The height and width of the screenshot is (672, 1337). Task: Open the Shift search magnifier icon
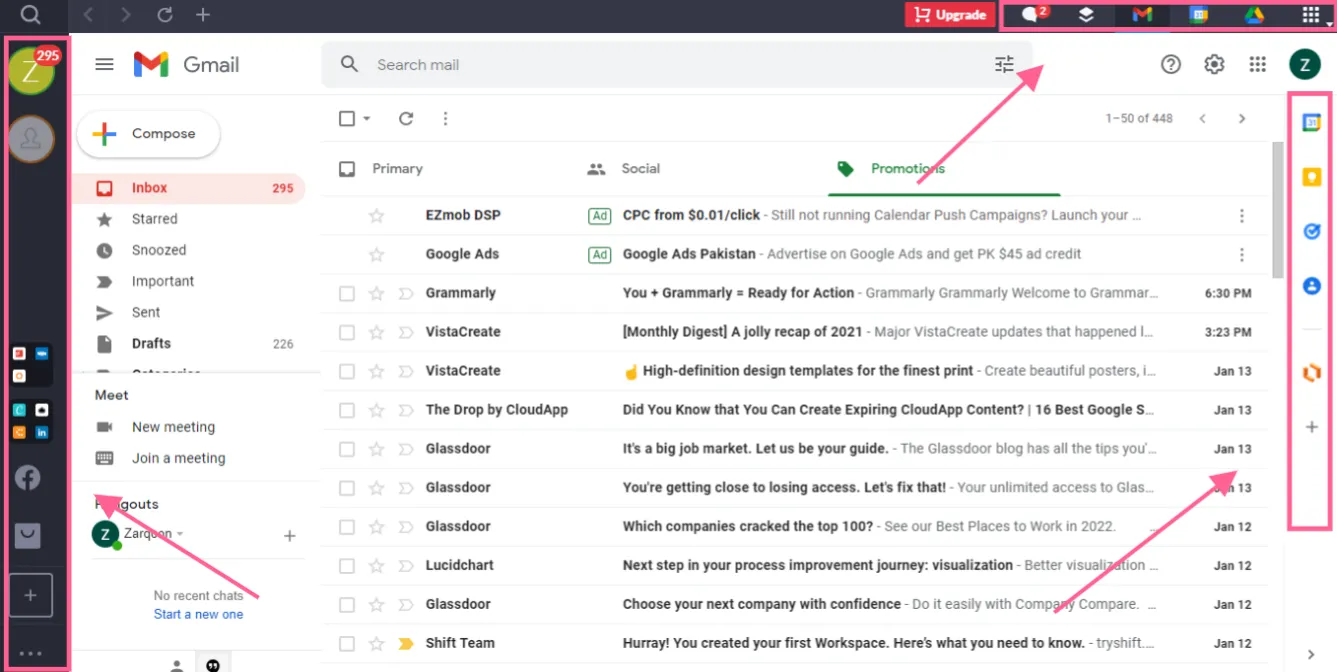point(30,15)
